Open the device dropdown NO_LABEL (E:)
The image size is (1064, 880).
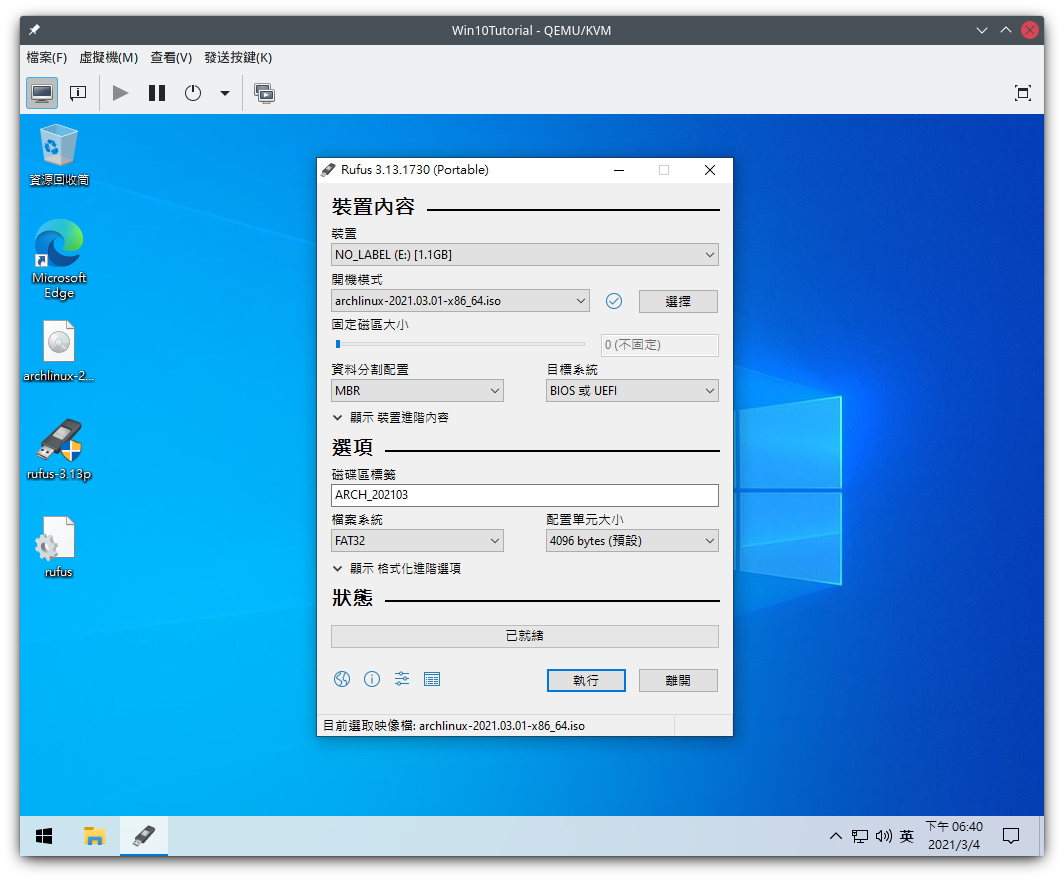click(525, 255)
